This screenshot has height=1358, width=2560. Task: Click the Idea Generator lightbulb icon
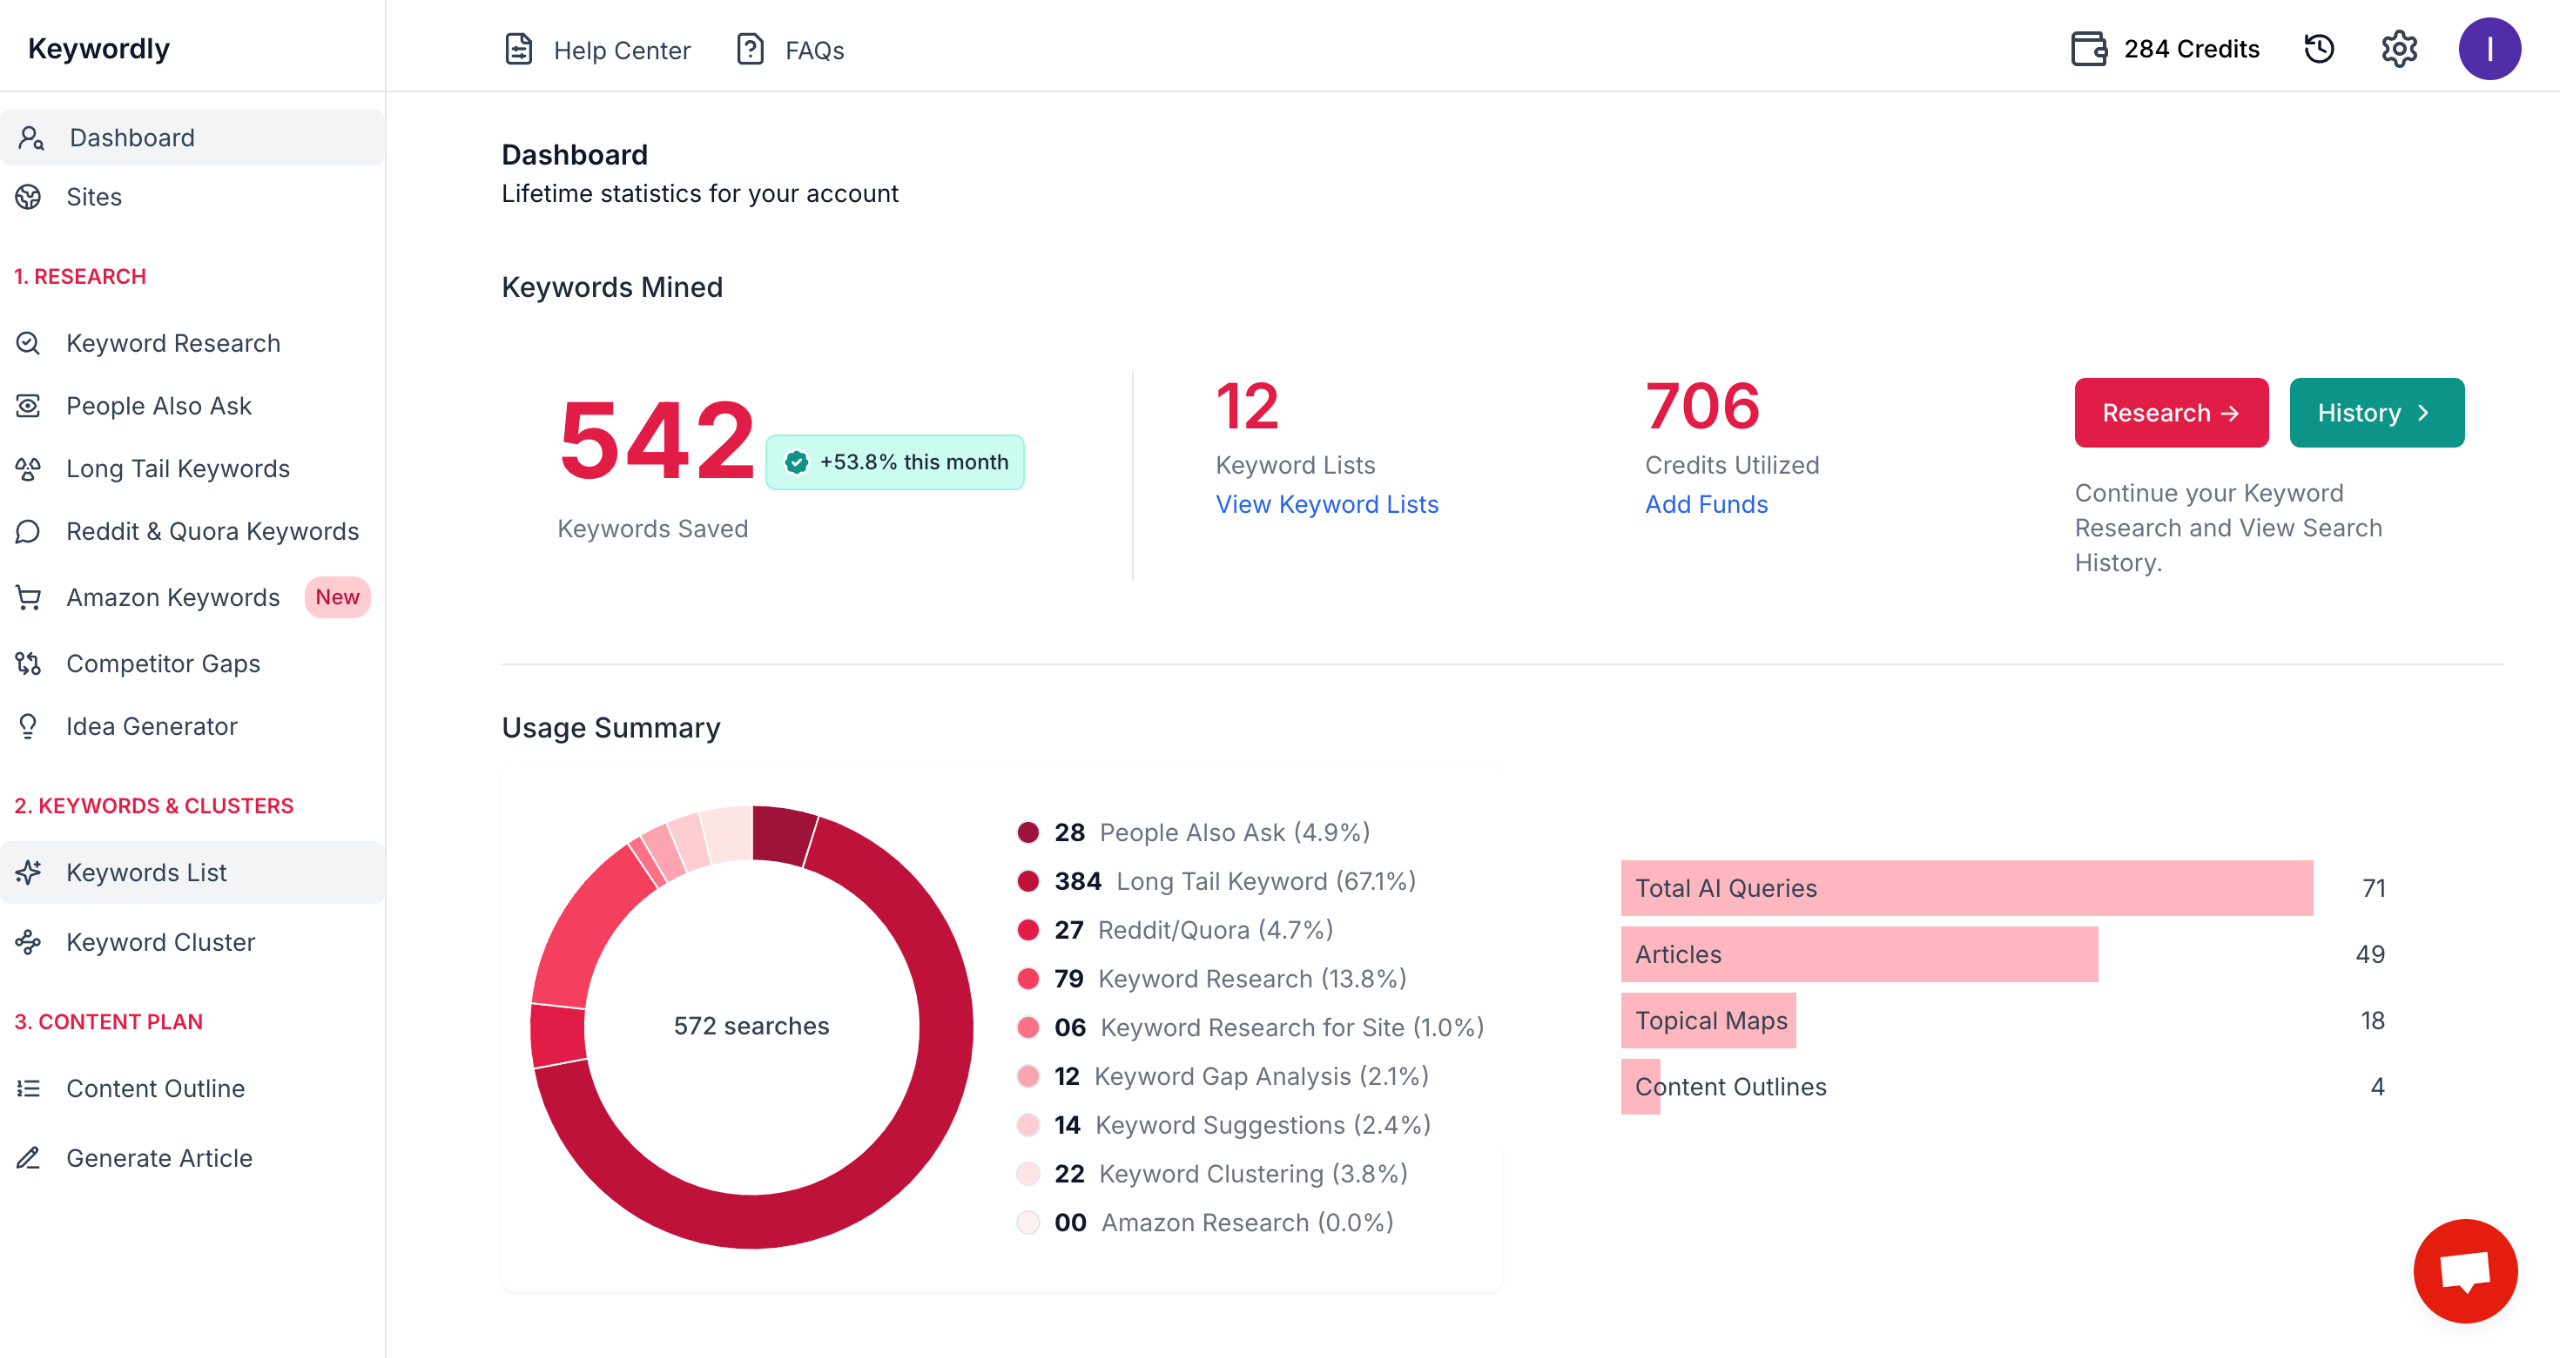(x=28, y=727)
